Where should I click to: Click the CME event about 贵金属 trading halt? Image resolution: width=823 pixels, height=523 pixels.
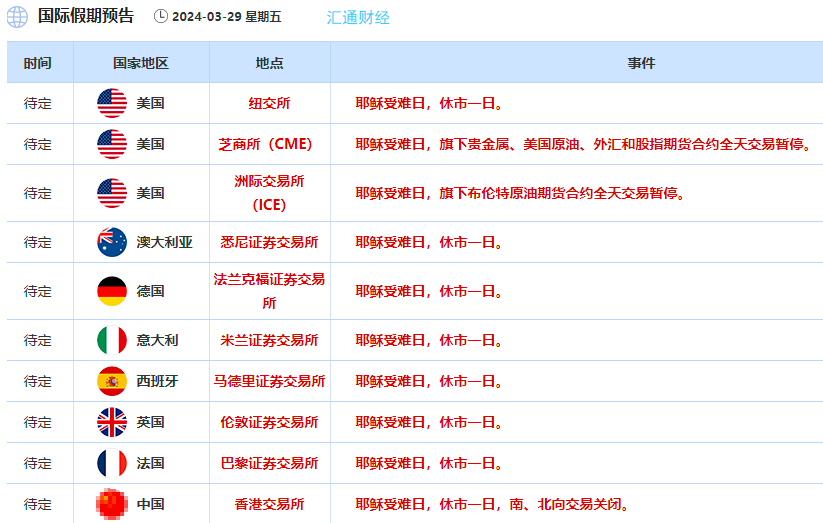(x=585, y=144)
